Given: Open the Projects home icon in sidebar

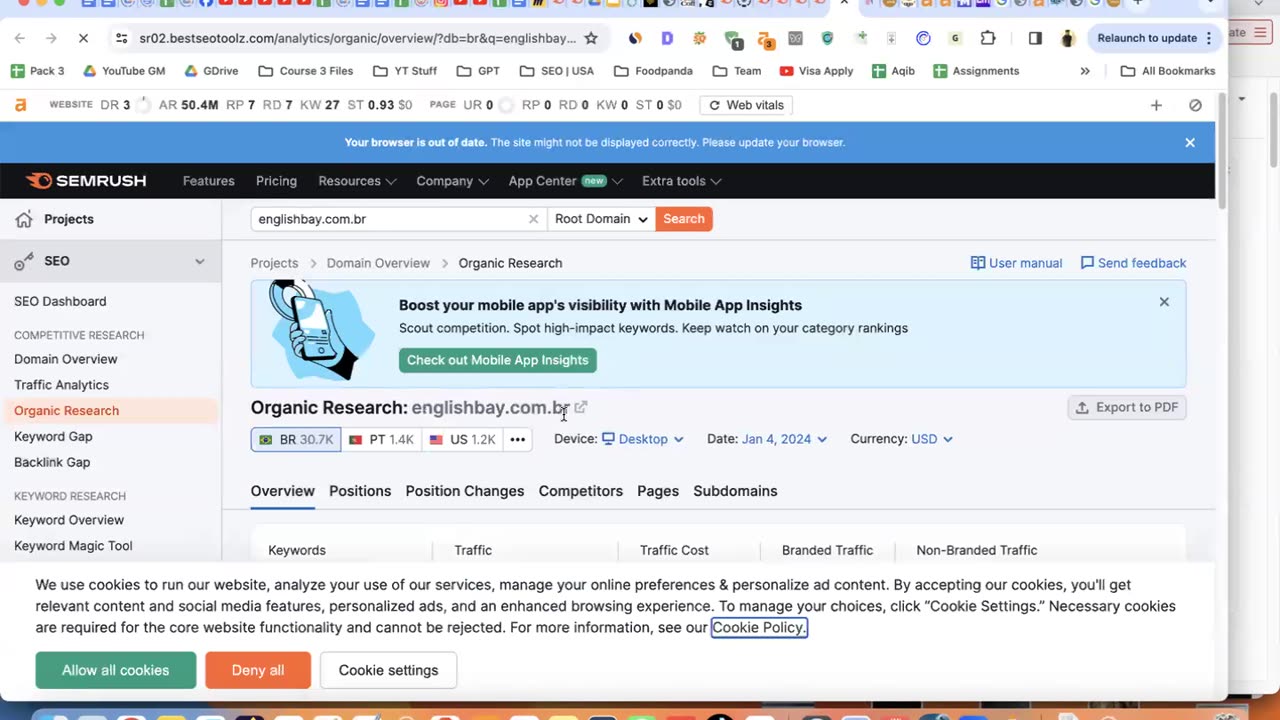Looking at the screenshot, I should click(25, 219).
